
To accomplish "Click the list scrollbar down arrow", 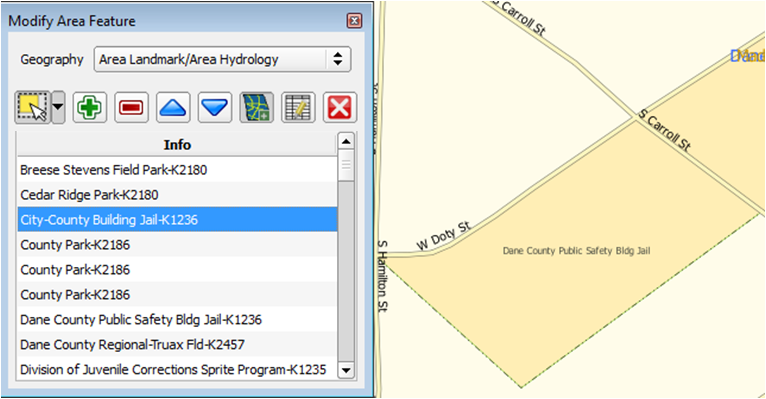I will click(346, 370).
